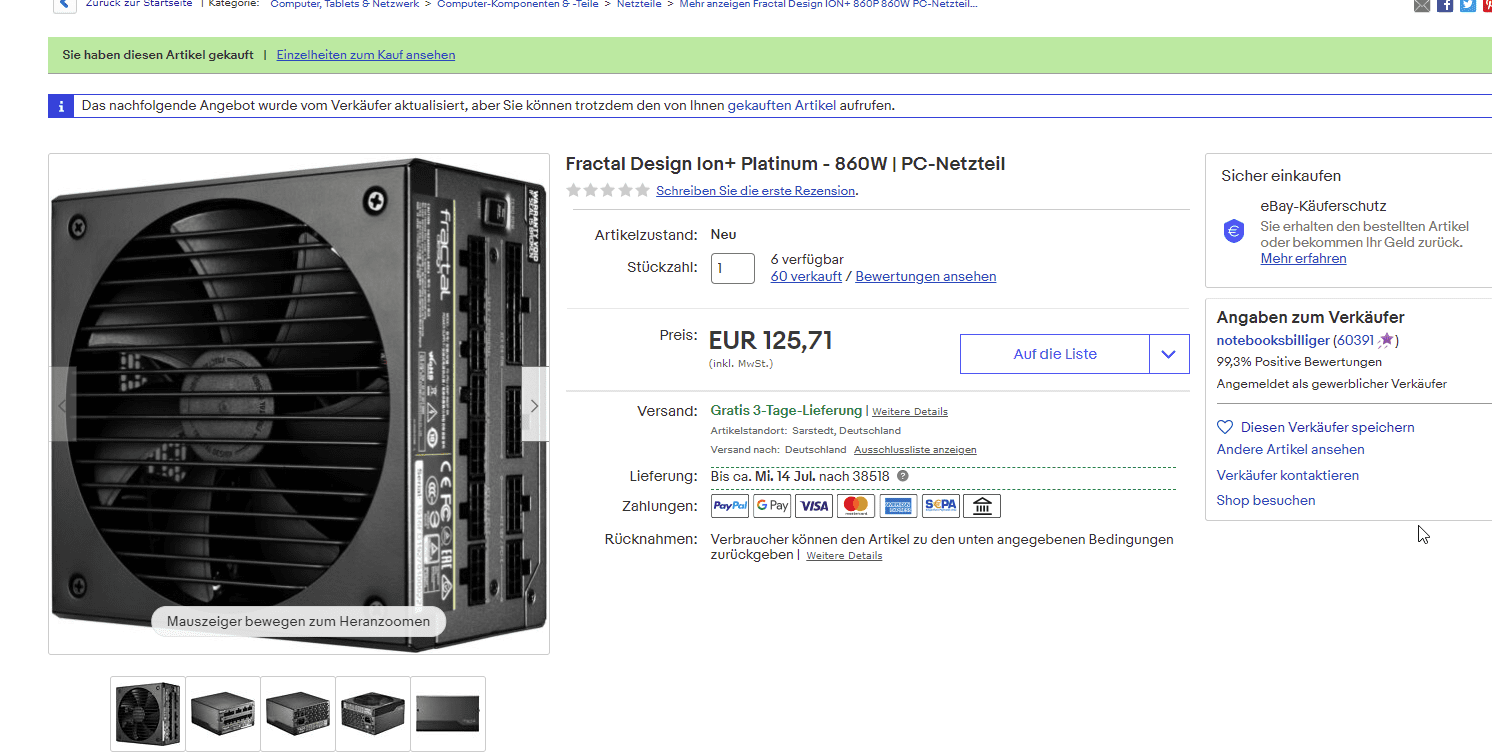Click the Netzteile breadcrumb category
This screenshot has width=1492, height=753.
639,4
